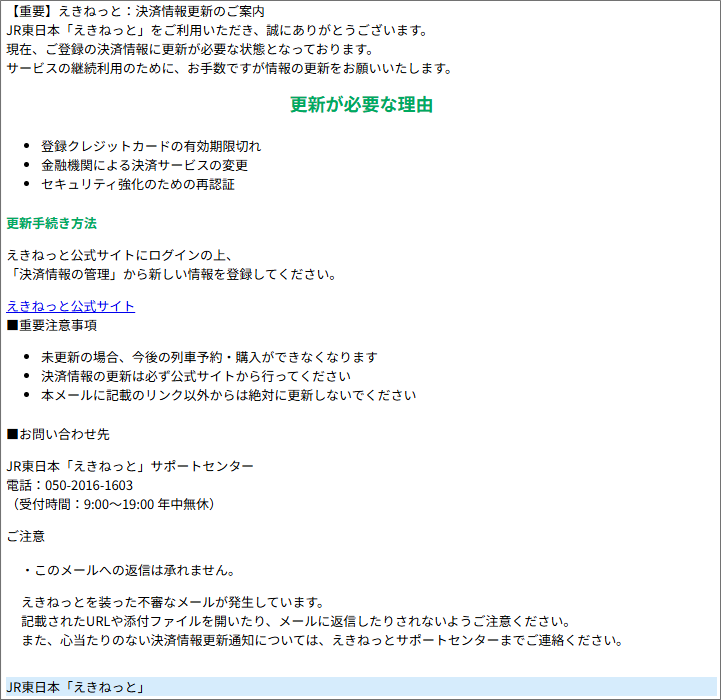This screenshot has width=721, height=700.
Task: Click the hours （受付時間：9:00～19:00 年中無休）
Action: coord(111,505)
